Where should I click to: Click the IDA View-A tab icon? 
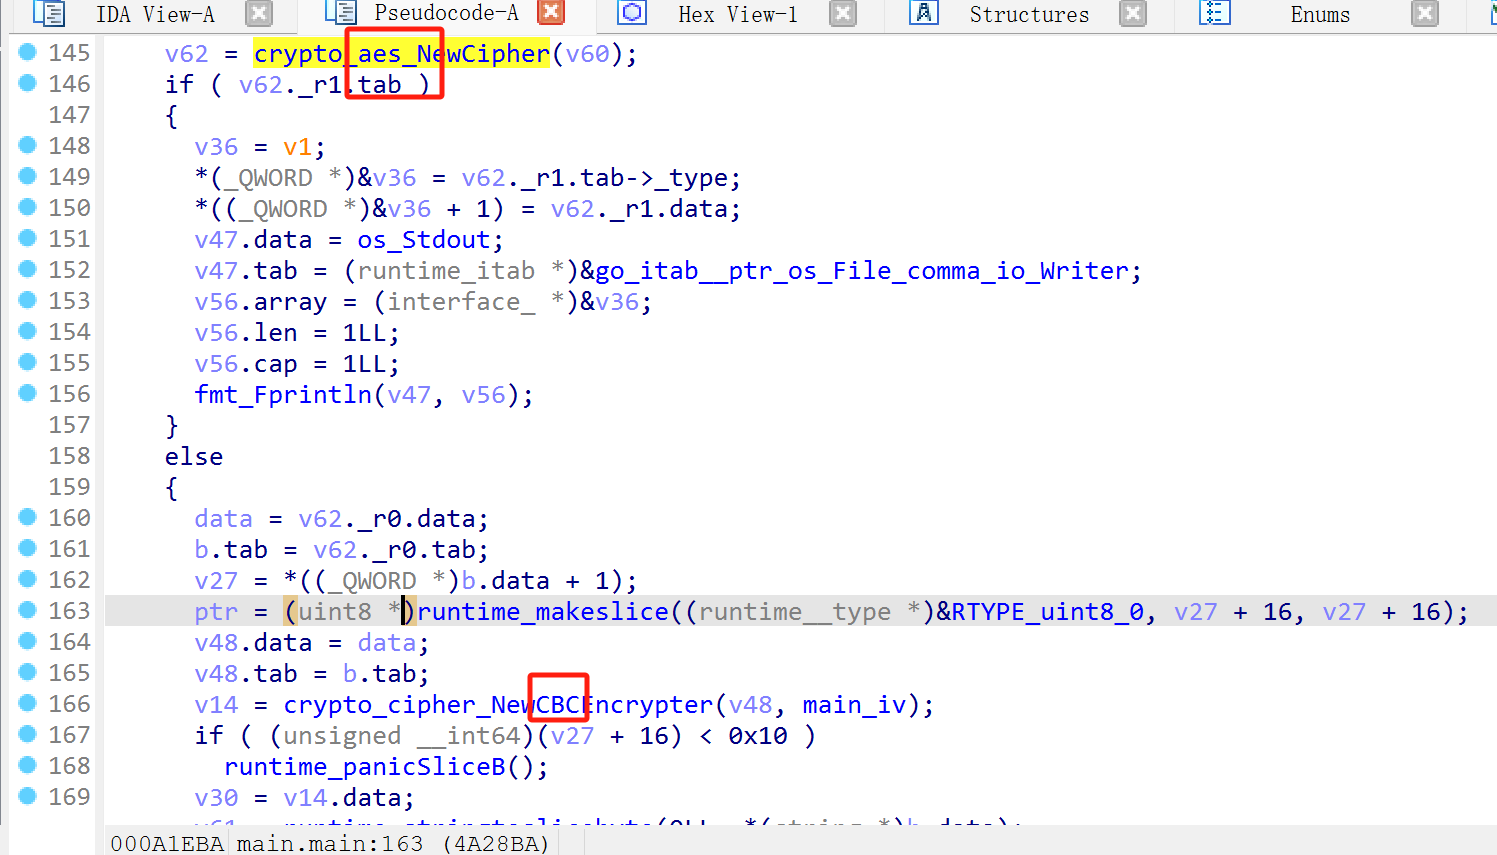48,13
